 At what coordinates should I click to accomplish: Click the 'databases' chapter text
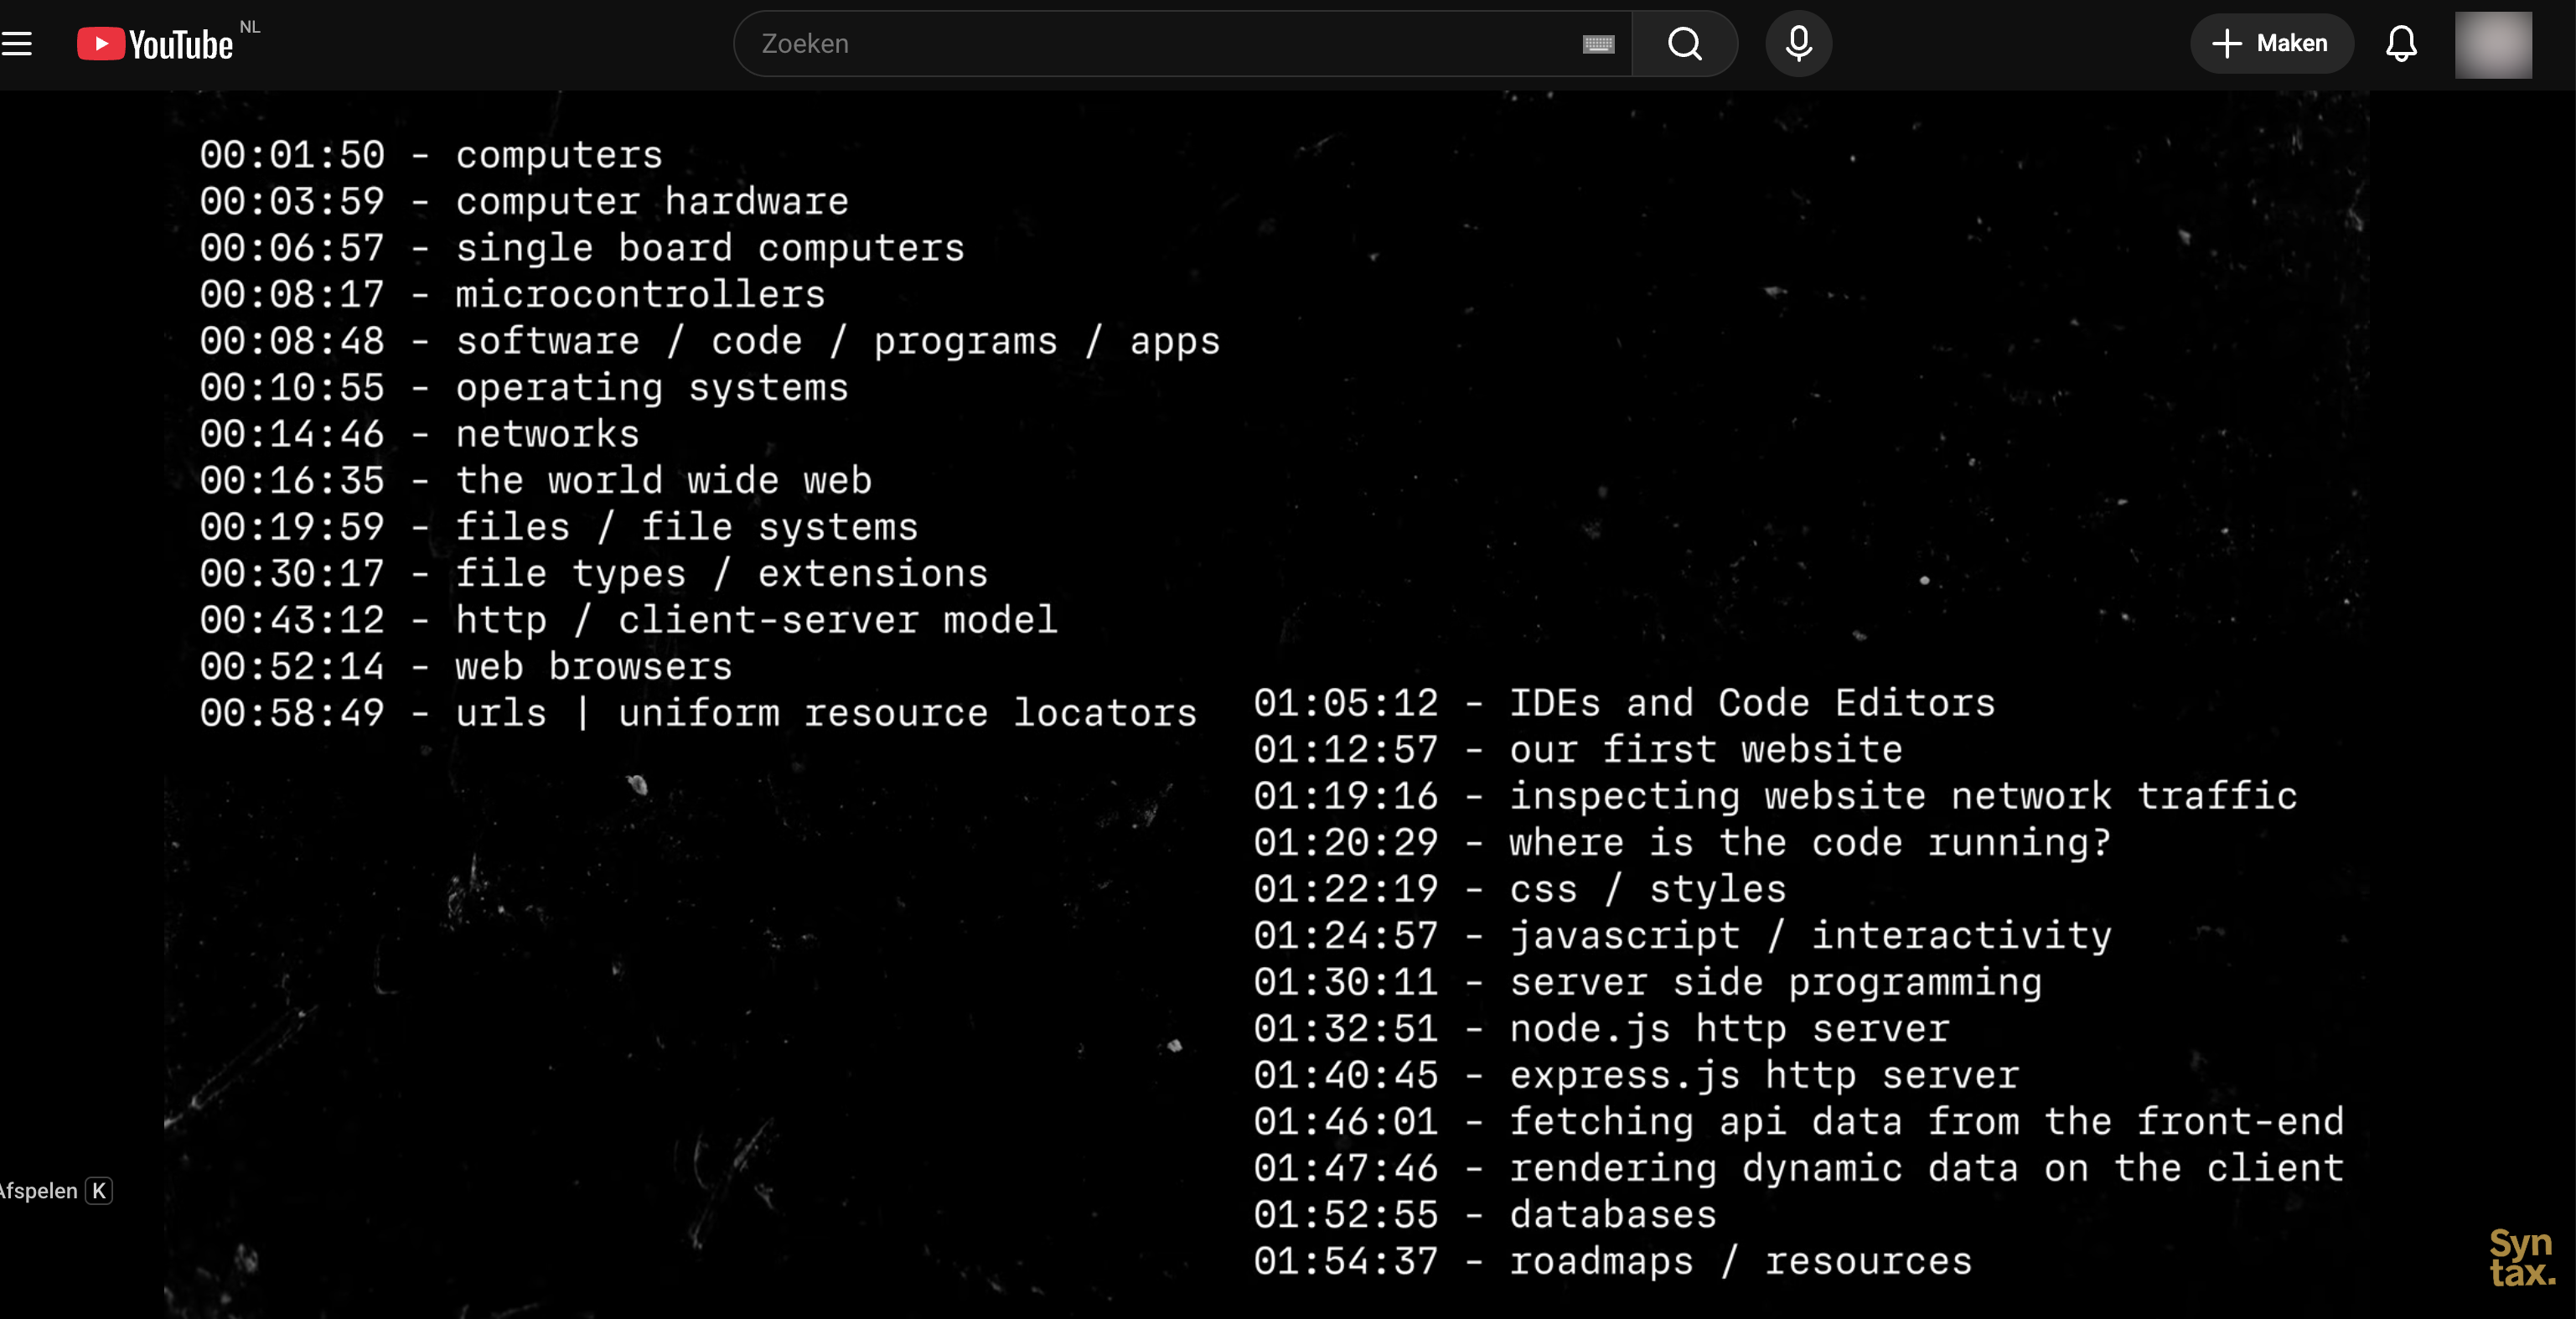pyautogui.click(x=1612, y=1215)
